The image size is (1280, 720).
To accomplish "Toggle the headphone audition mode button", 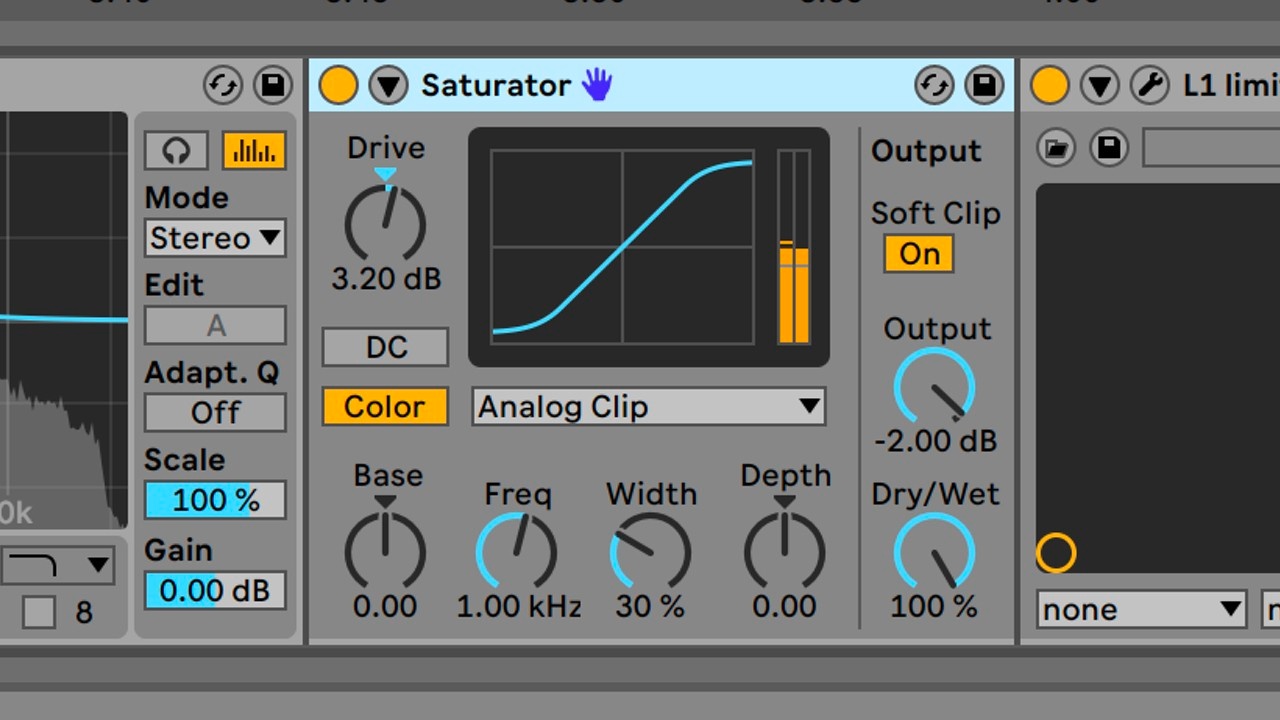I will [x=176, y=150].
